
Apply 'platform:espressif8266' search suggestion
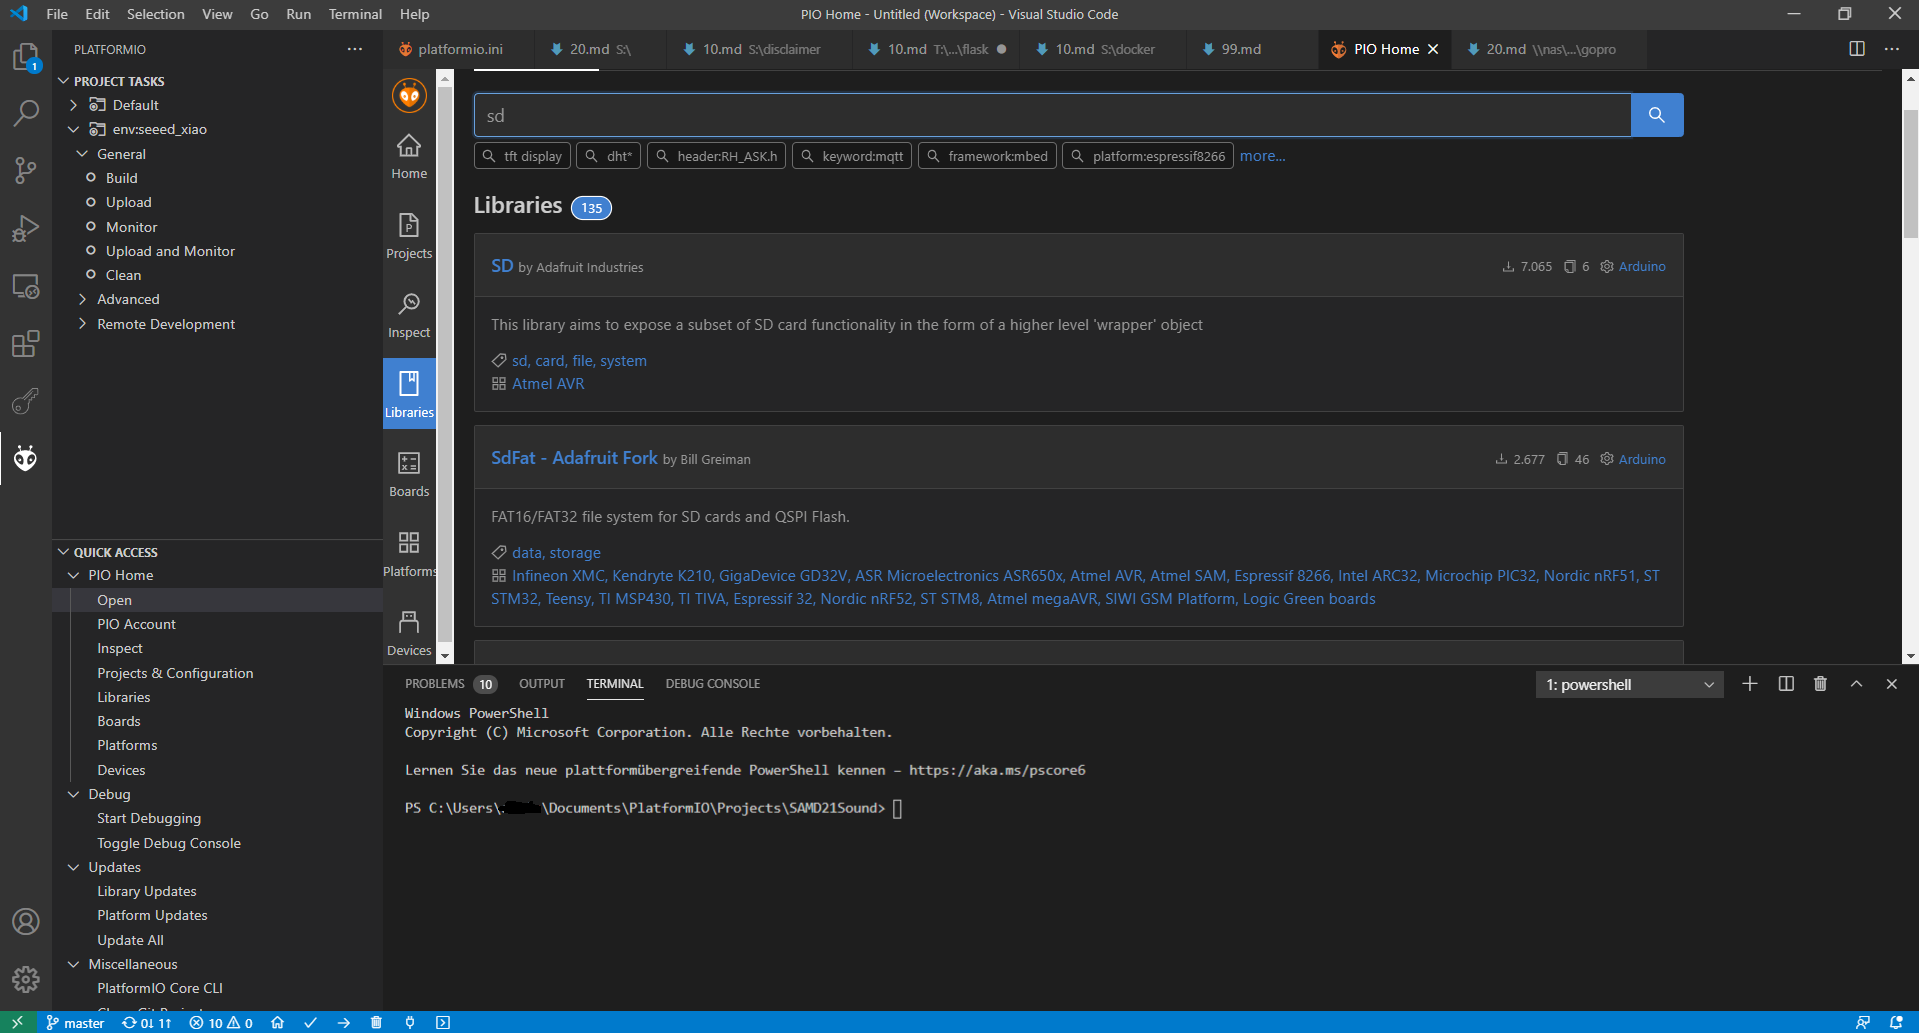[1147, 156]
